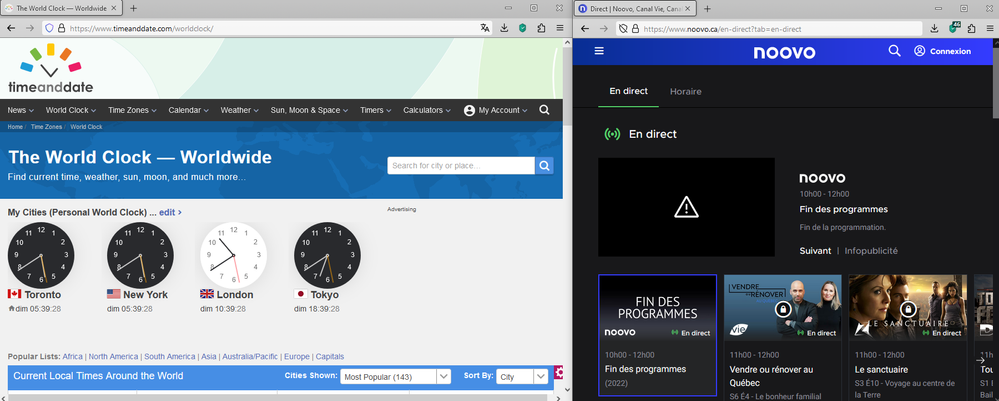Select the Direct | Noovo browser tab
Screen dimensions: 999x401
click(635, 8)
